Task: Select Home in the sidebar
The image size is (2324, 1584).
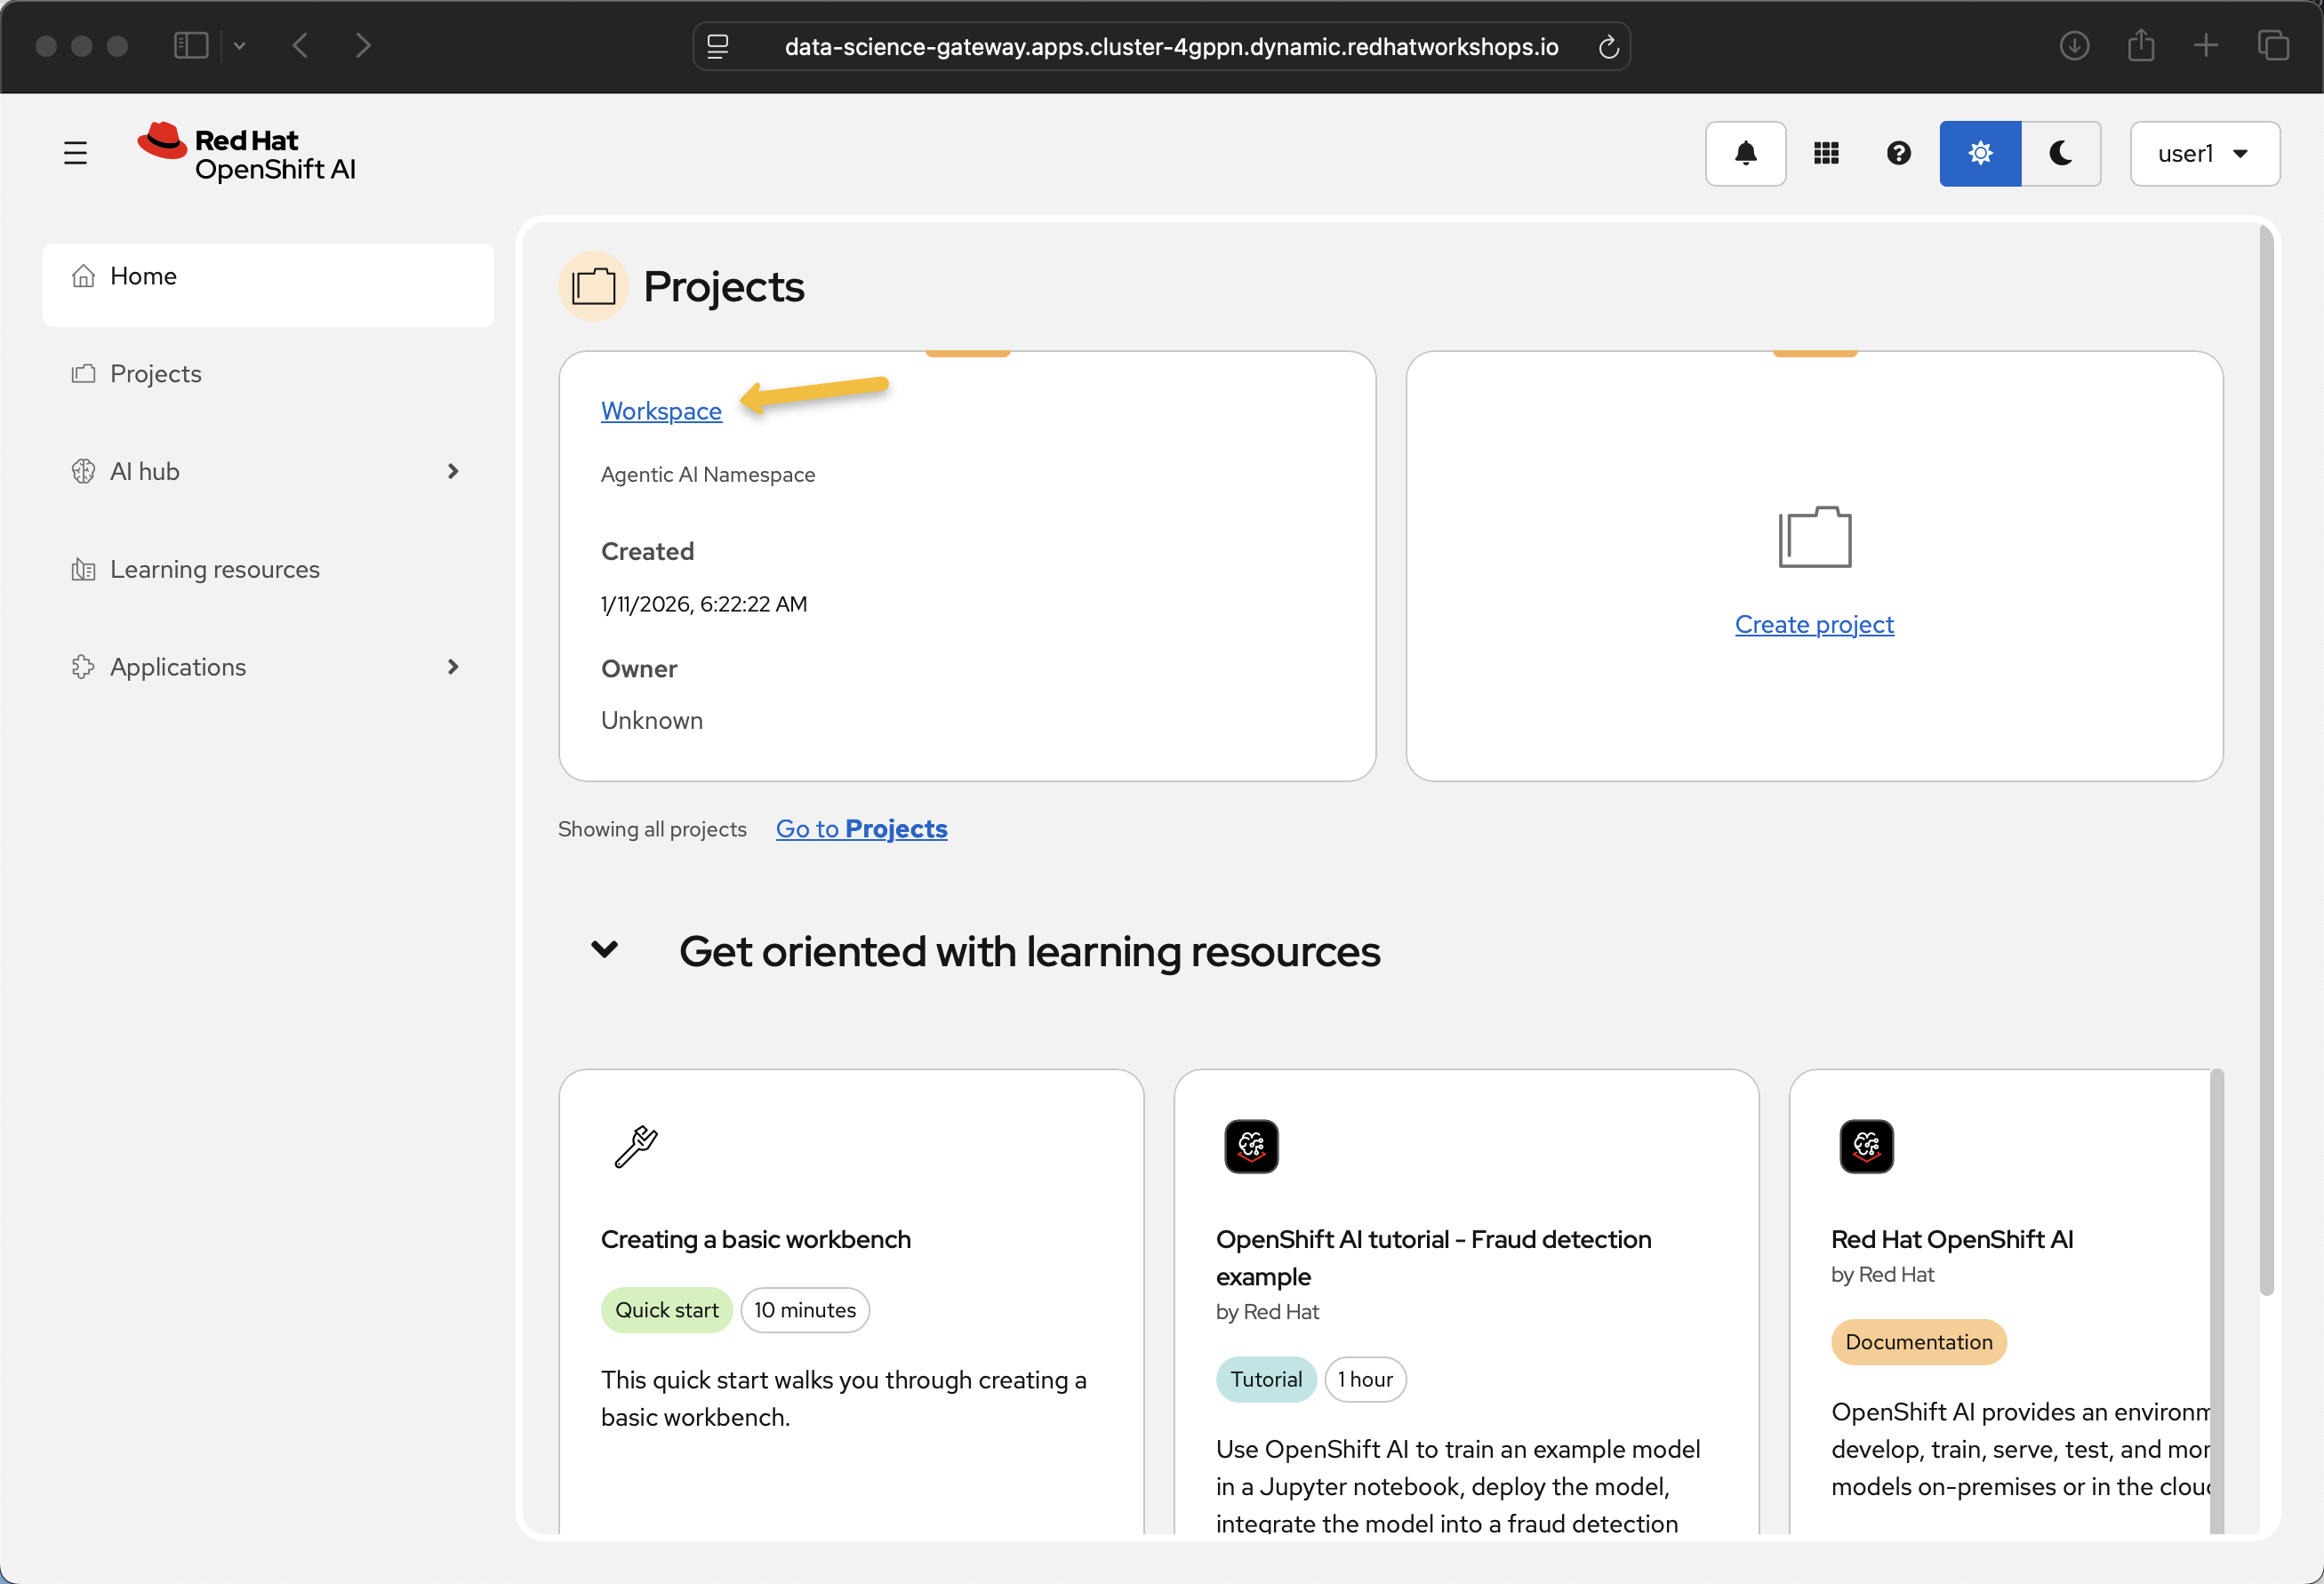Action: [x=143, y=275]
